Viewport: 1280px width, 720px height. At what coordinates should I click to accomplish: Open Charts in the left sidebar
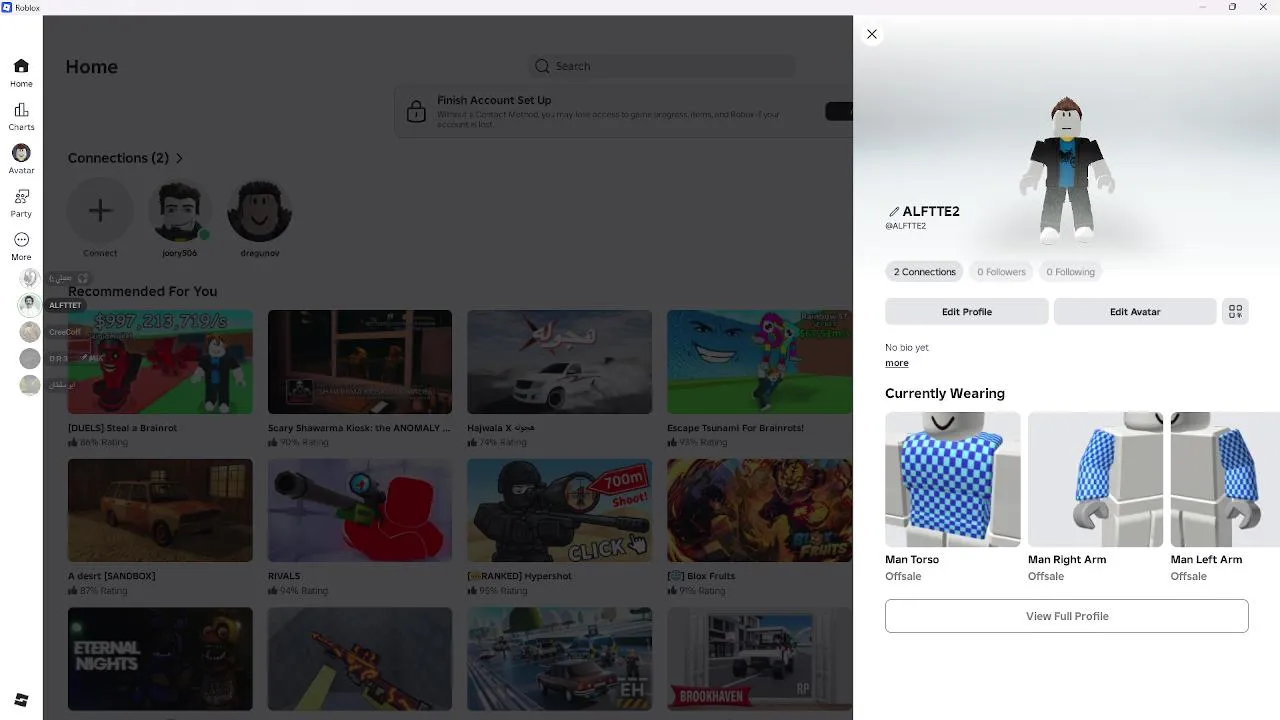[x=21, y=117]
